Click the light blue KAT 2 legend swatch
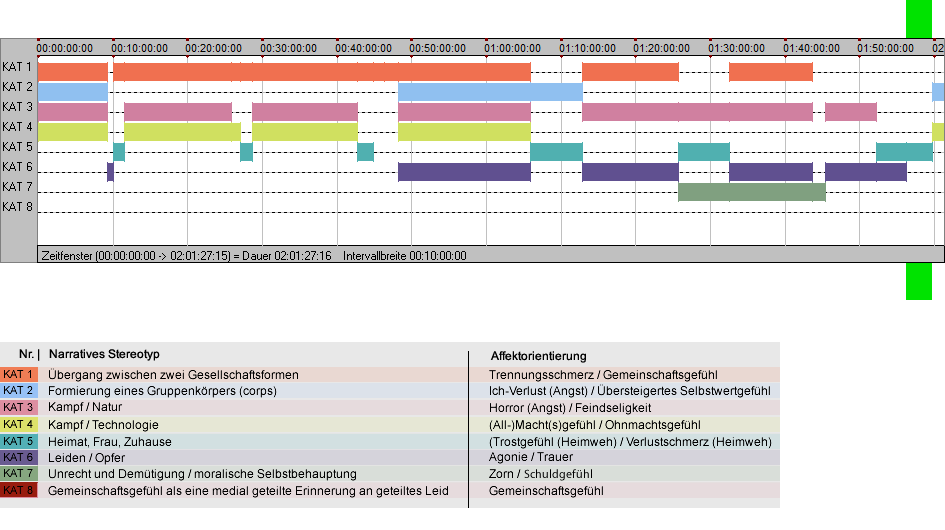The height and width of the screenshot is (530, 945). (x=19, y=391)
